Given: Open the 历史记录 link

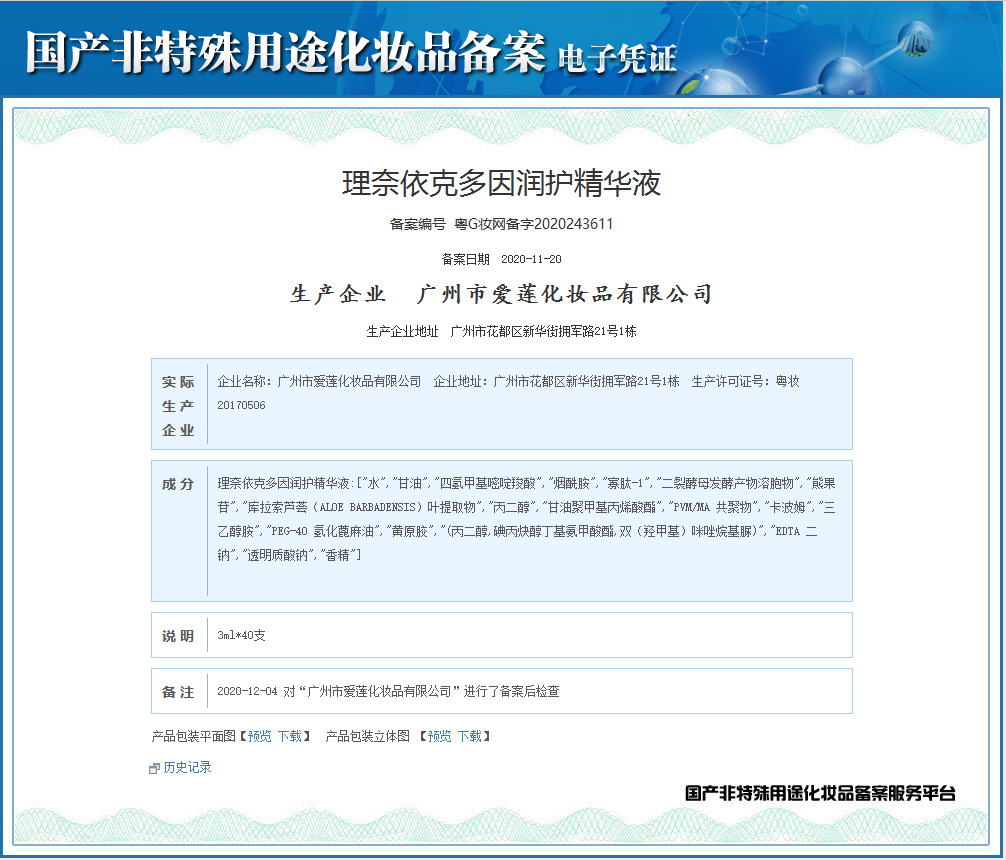Looking at the screenshot, I should (x=187, y=767).
